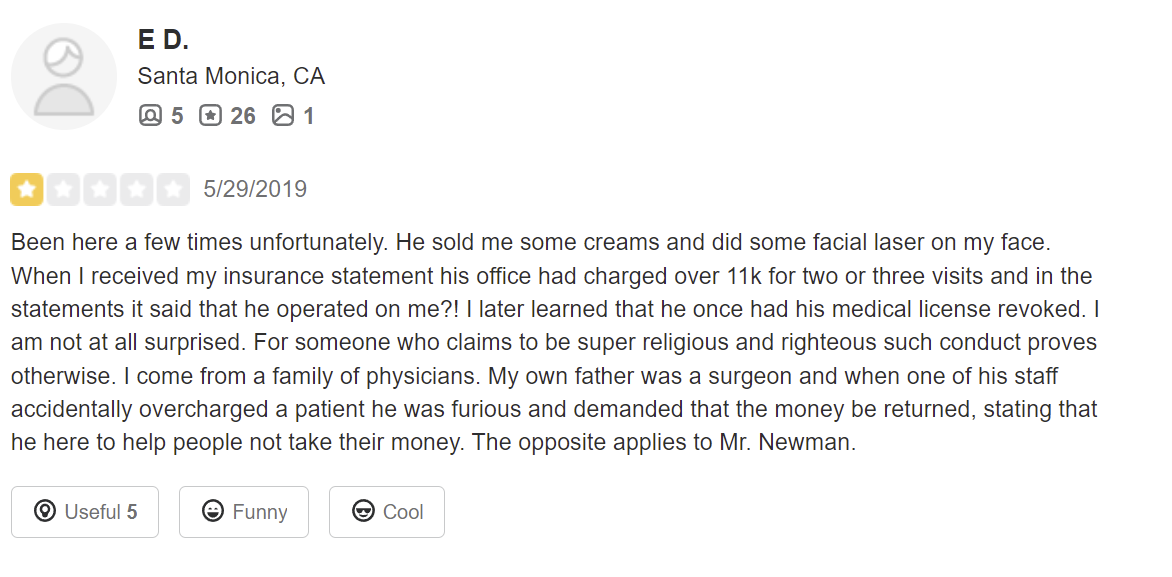This screenshot has width=1172, height=577.
Task: Click the second star in the rating
Action: click(64, 189)
